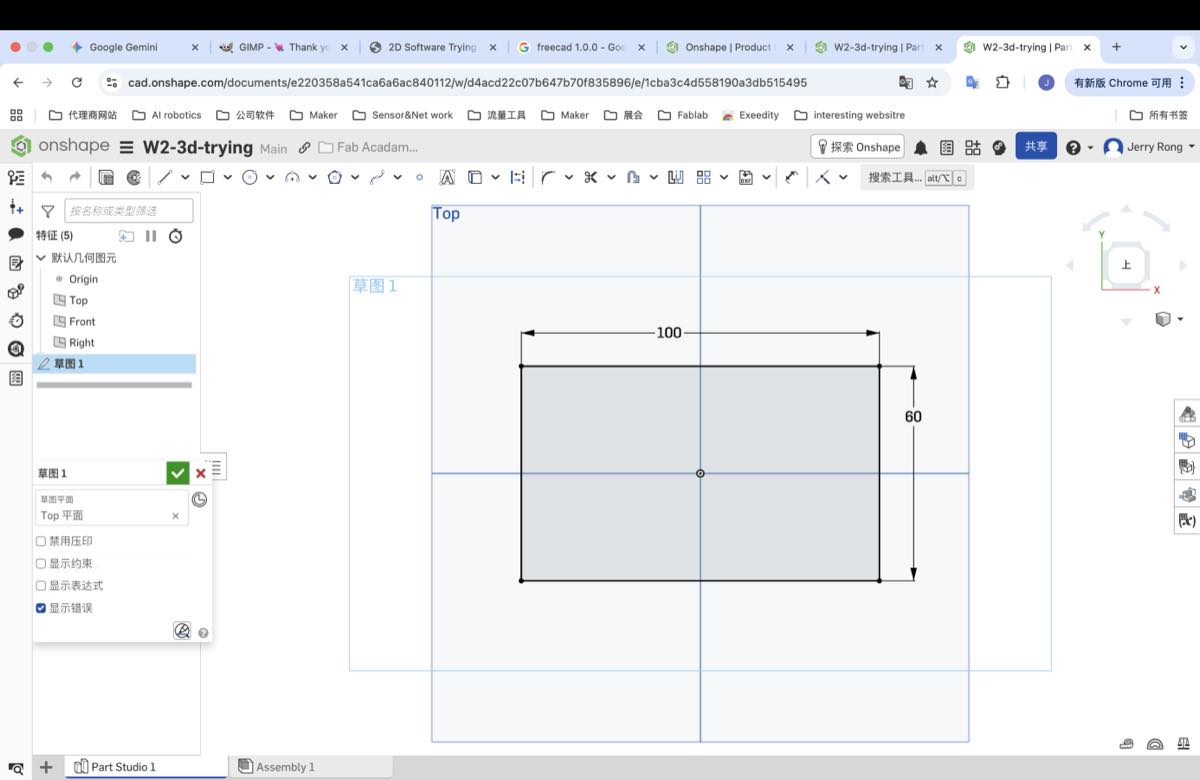Enable the 显示表达式 checkbox

click(41, 585)
